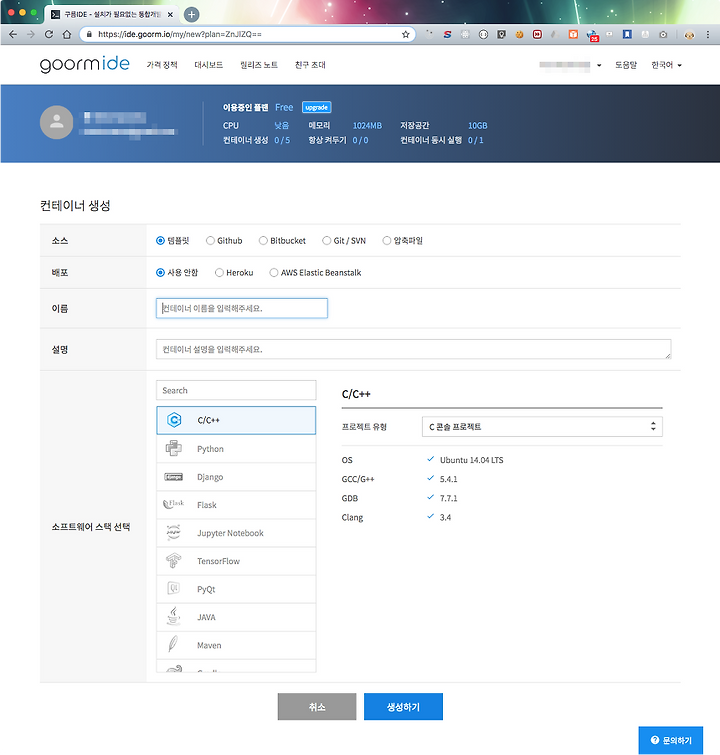Screen dimensions: 720x755
Task: Select the TensorFlow list row label
Action: [x=218, y=561]
